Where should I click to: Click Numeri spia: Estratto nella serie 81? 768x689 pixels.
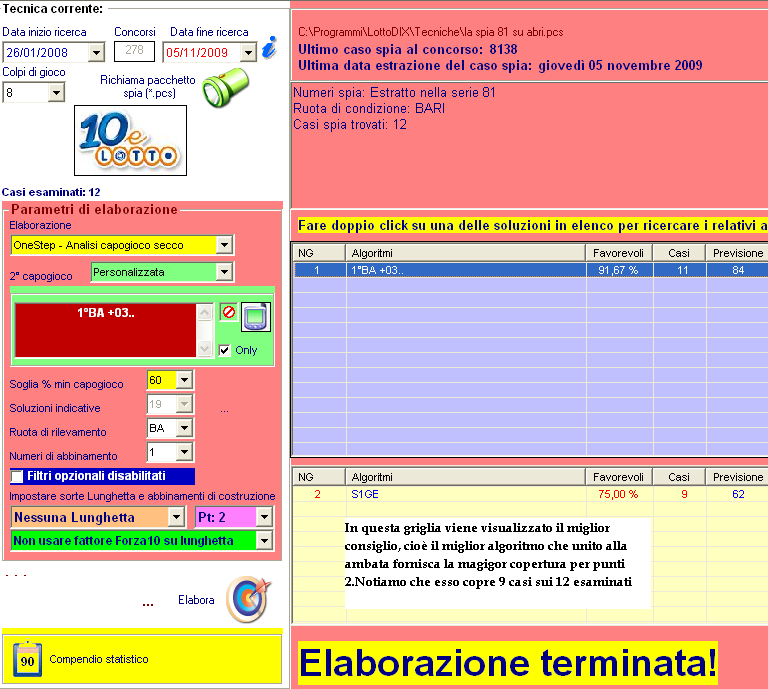[x=394, y=93]
